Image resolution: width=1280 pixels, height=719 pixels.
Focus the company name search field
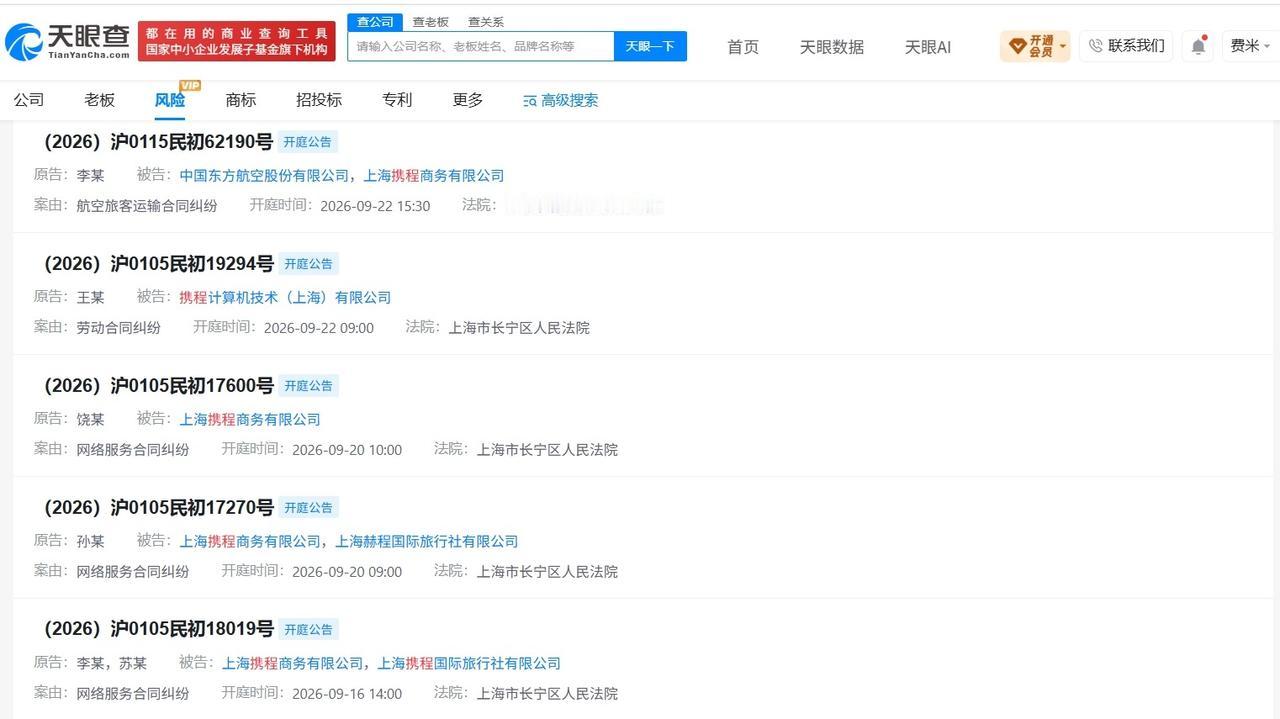point(481,46)
